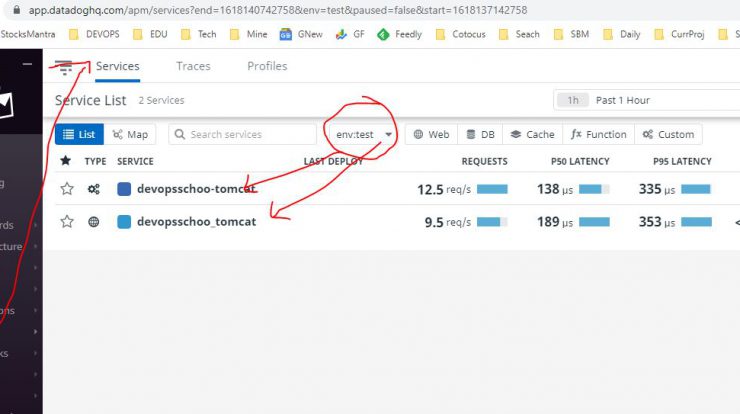Image resolution: width=740 pixels, height=414 pixels.
Task: Click the 2 Services count label
Action: [x=161, y=101]
